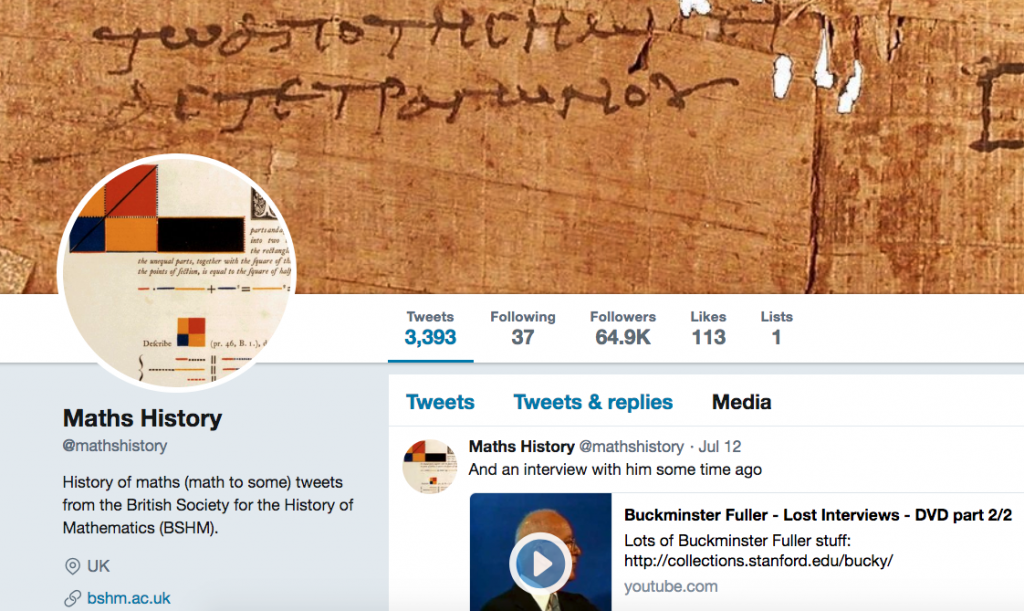The image size is (1024, 611).
Task: Click the youtube.com source label
Action: (x=671, y=586)
